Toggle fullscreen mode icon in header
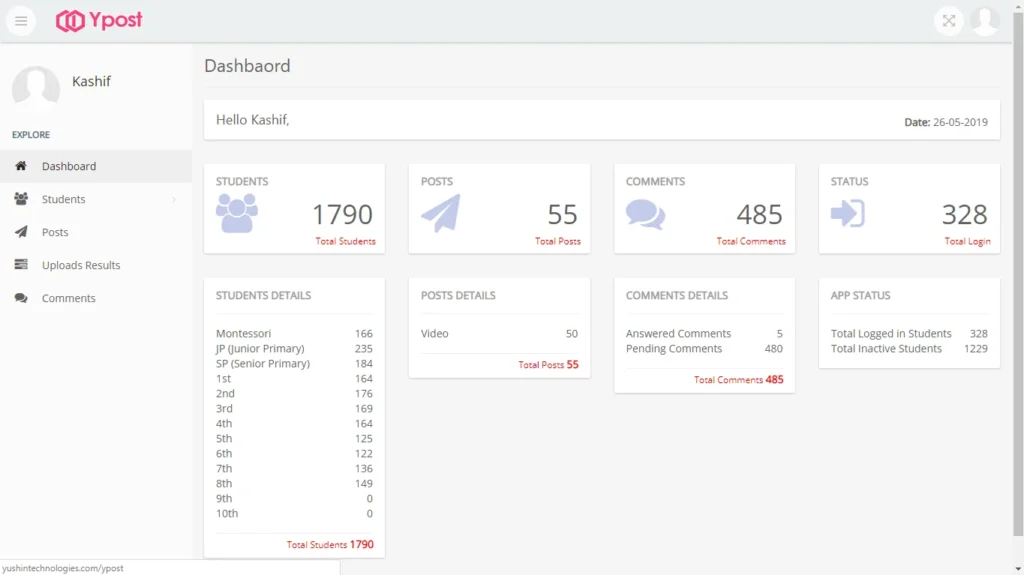 [948, 21]
